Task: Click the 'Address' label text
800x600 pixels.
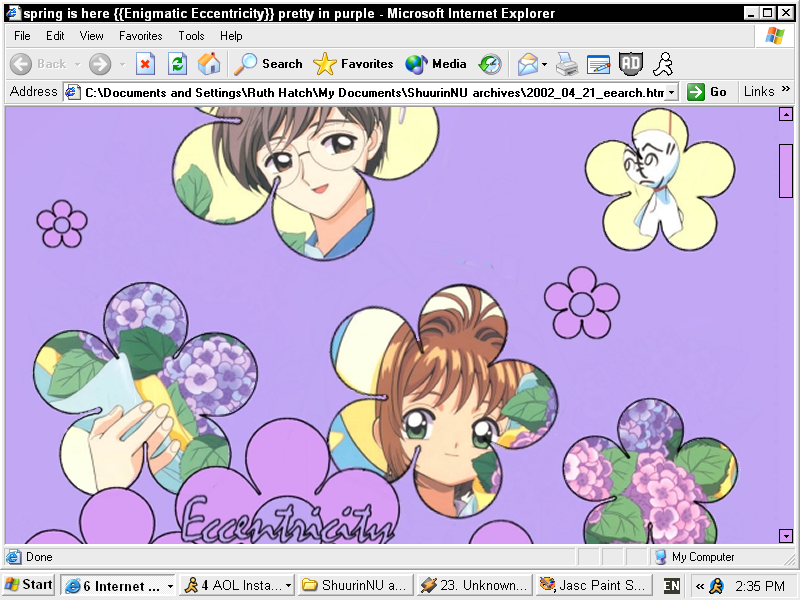Action: (34, 91)
